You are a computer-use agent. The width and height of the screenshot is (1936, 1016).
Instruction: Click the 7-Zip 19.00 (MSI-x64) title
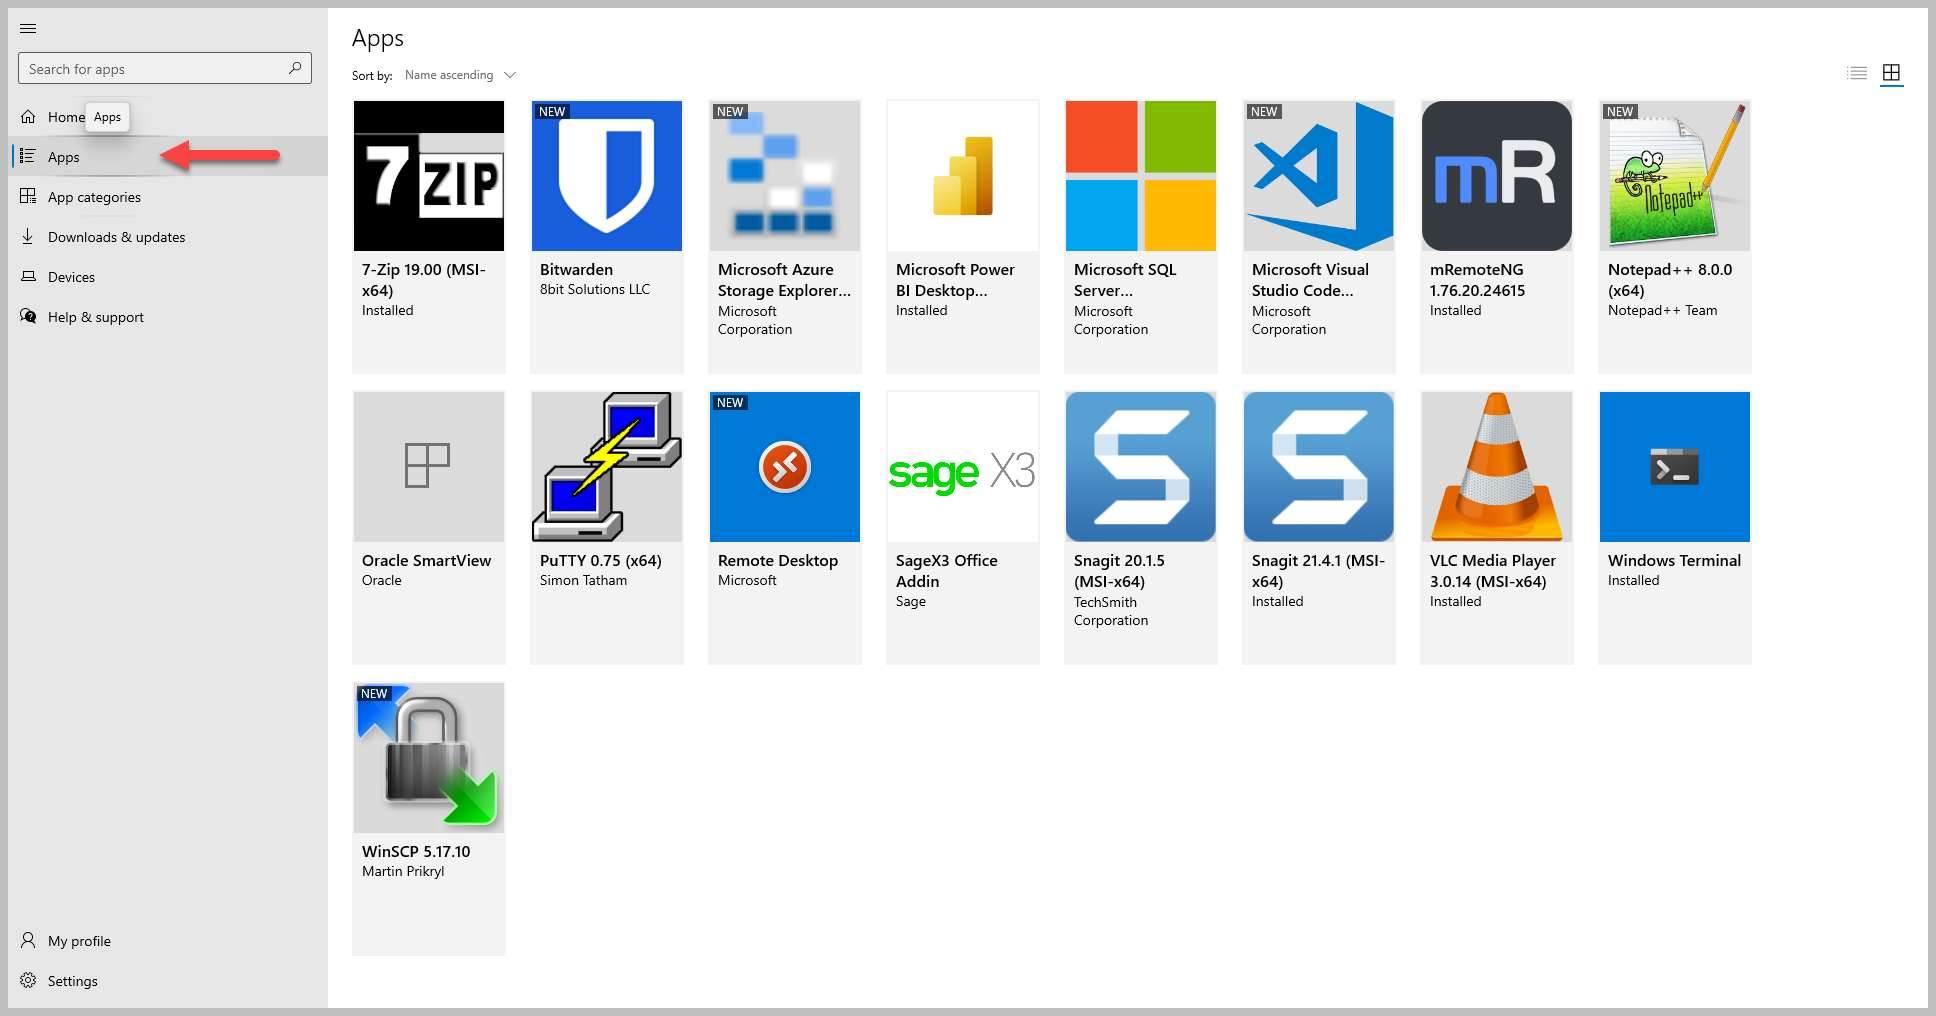click(x=424, y=280)
